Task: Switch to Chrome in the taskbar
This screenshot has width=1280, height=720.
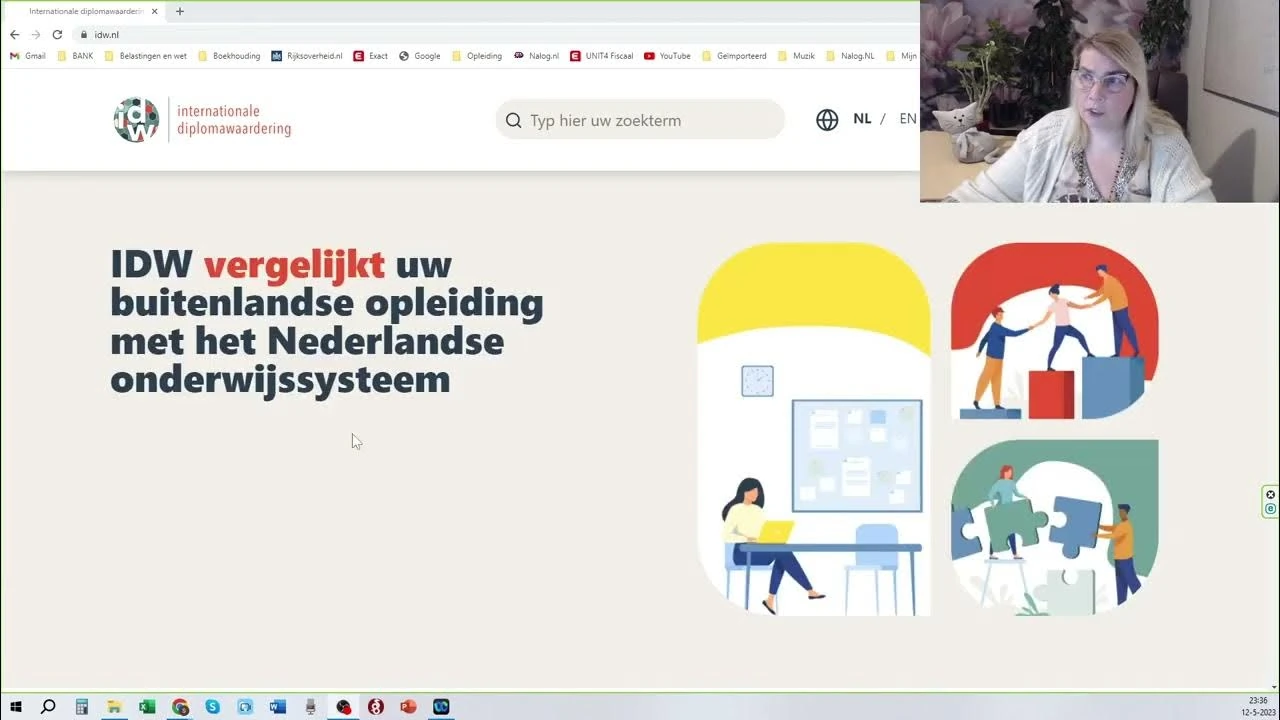Action: pyautogui.click(x=180, y=707)
